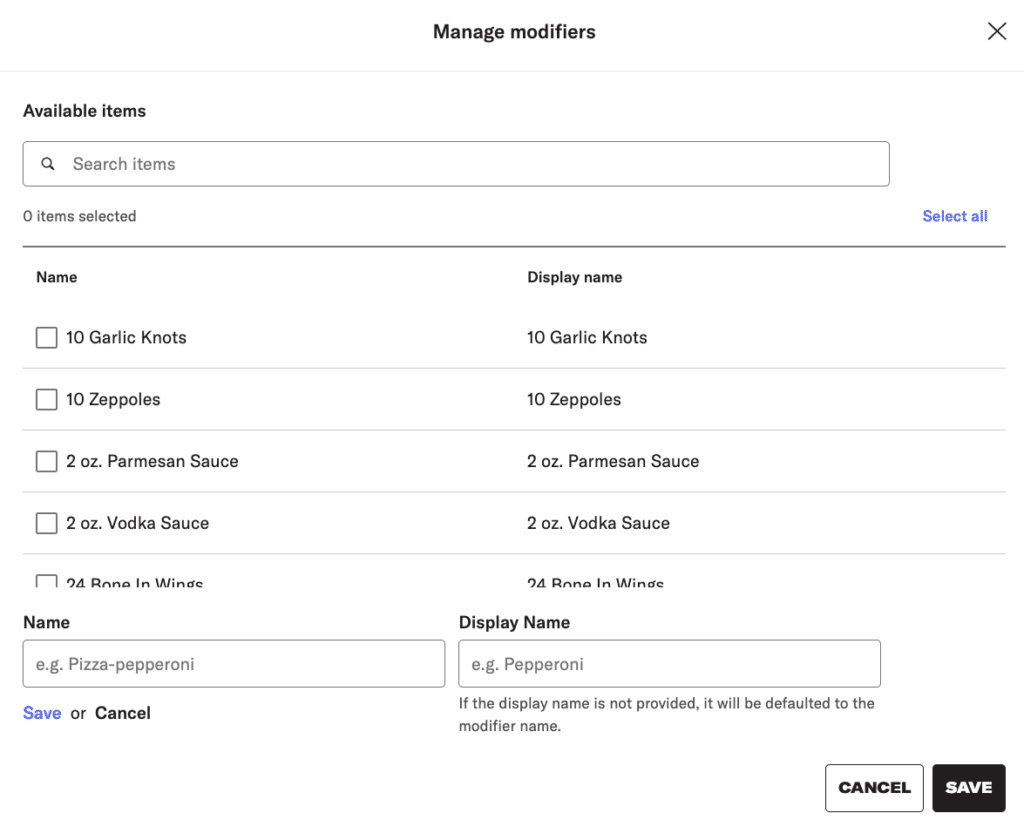Enable the 2 oz. Parmesan Sauce checkbox
Viewport: 1024px width, 820px height.
pos(46,462)
